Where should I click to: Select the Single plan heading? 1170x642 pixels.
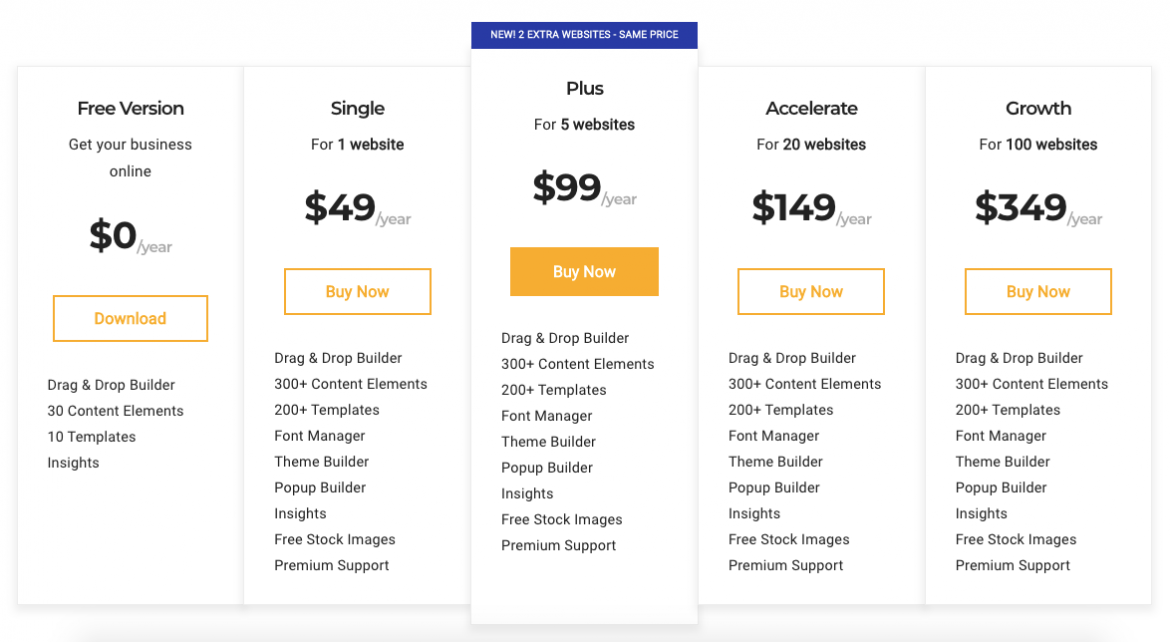click(x=357, y=108)
